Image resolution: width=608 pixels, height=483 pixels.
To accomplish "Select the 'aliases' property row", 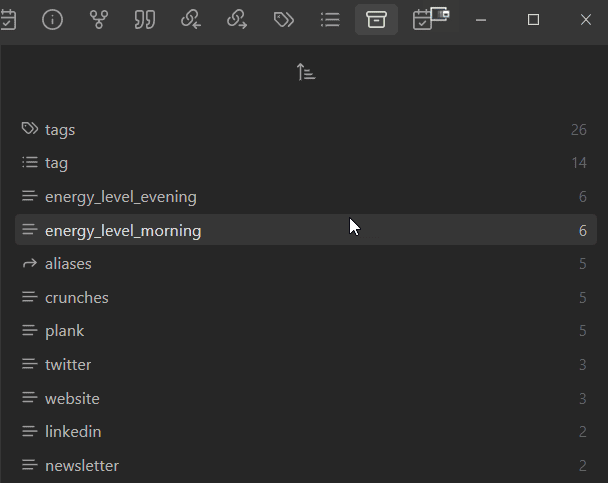I will (306, 264).
